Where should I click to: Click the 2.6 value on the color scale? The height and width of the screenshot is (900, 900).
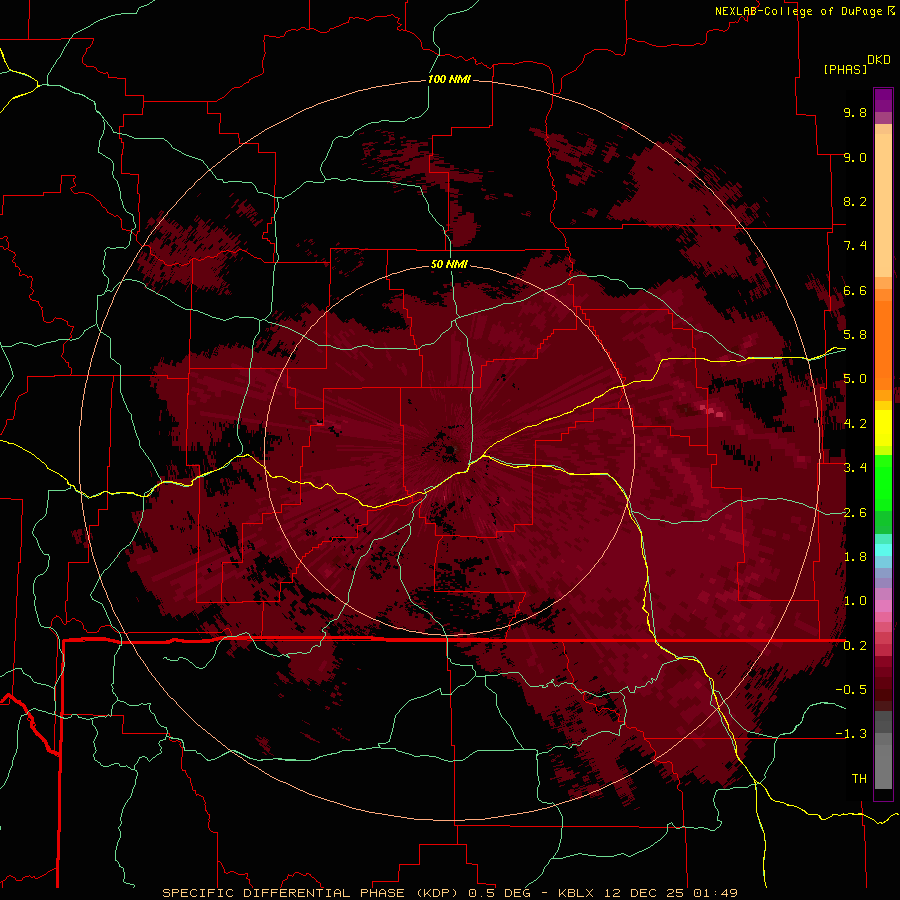tap(855, 512)
